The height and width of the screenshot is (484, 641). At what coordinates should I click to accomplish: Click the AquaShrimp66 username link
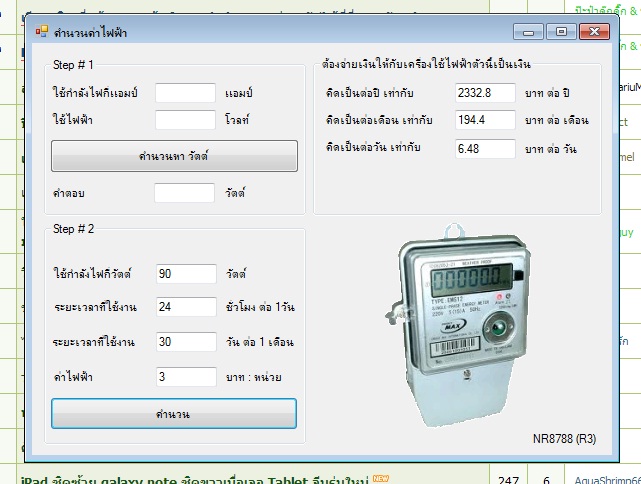pos(607,480)
